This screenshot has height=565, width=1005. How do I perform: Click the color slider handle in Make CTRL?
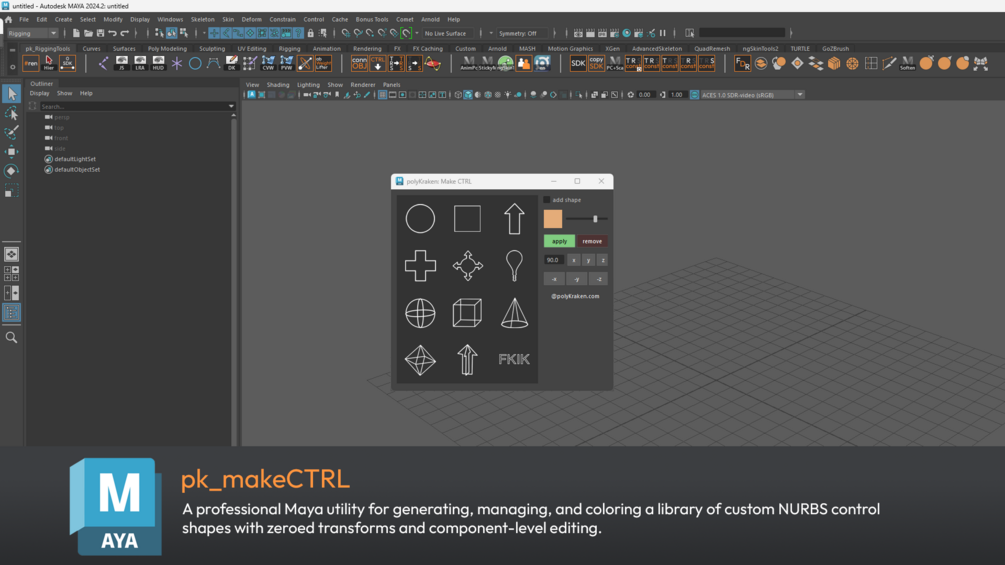pyautogui.click(x=595, y=219)
